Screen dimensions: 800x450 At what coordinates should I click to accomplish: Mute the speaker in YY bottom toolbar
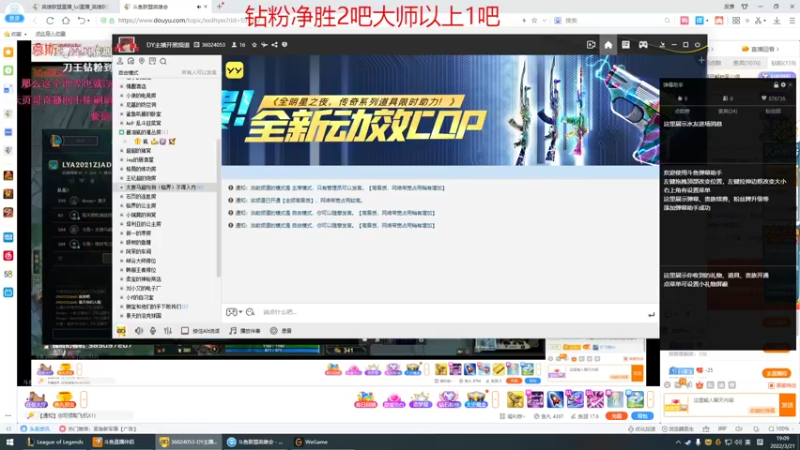139,331
